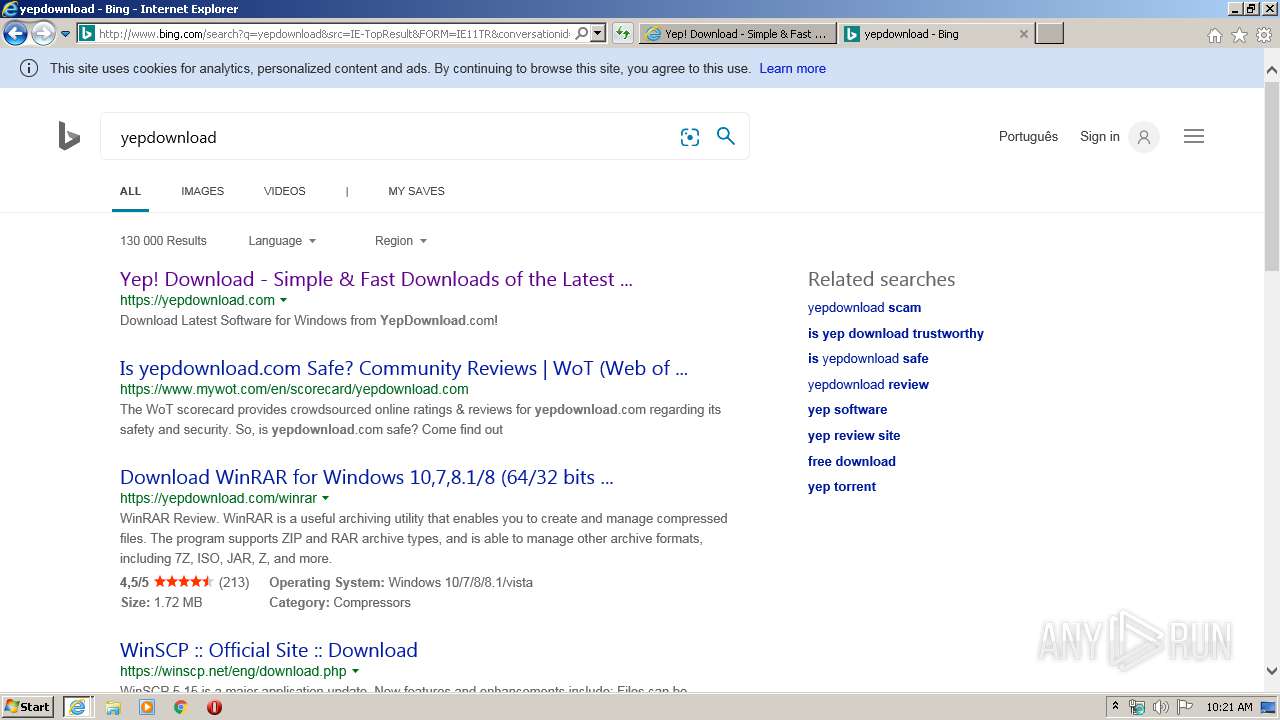
Task: Search related free download
Action: click(852, 461)
